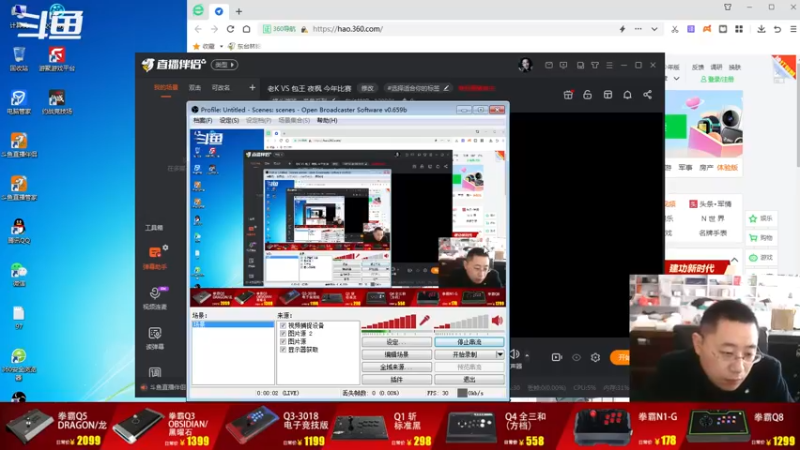Viewport: 800px width, 450px height.
Task: Click the browser scissors screenshot icon
Action: tap(674, 29)
